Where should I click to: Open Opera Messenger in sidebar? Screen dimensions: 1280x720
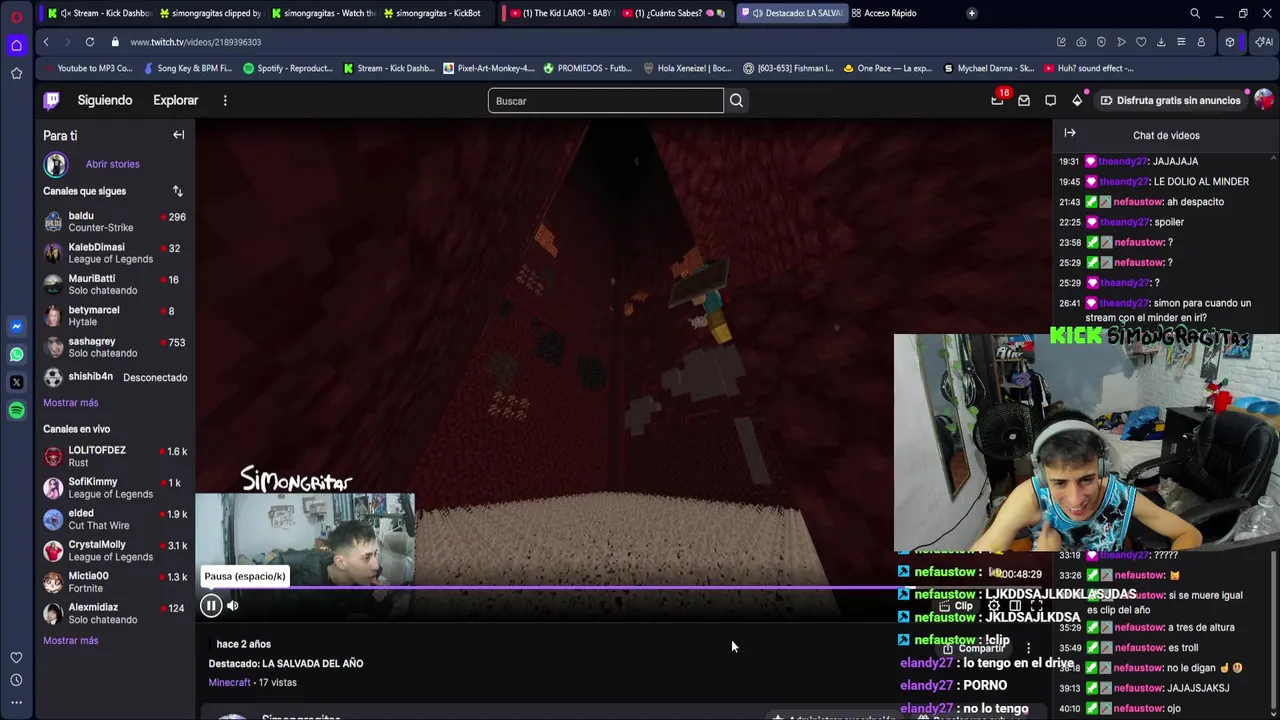pos(16,326)
